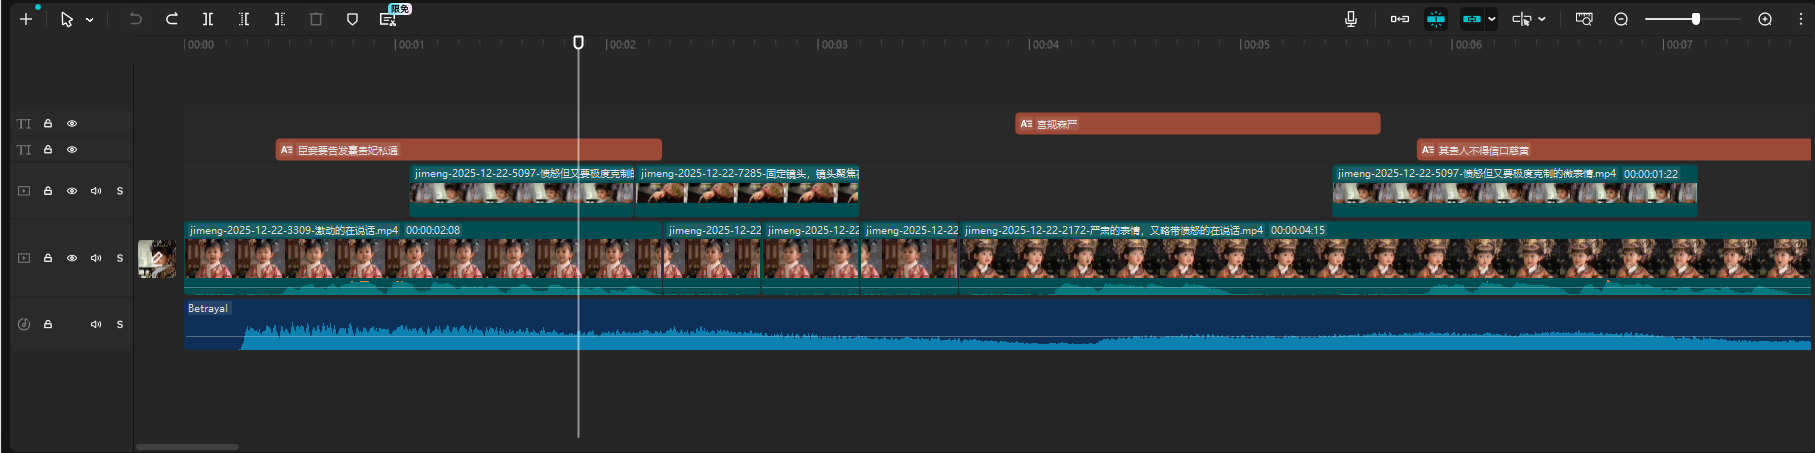Click the cover edit thumbnail

coord(157,258)
